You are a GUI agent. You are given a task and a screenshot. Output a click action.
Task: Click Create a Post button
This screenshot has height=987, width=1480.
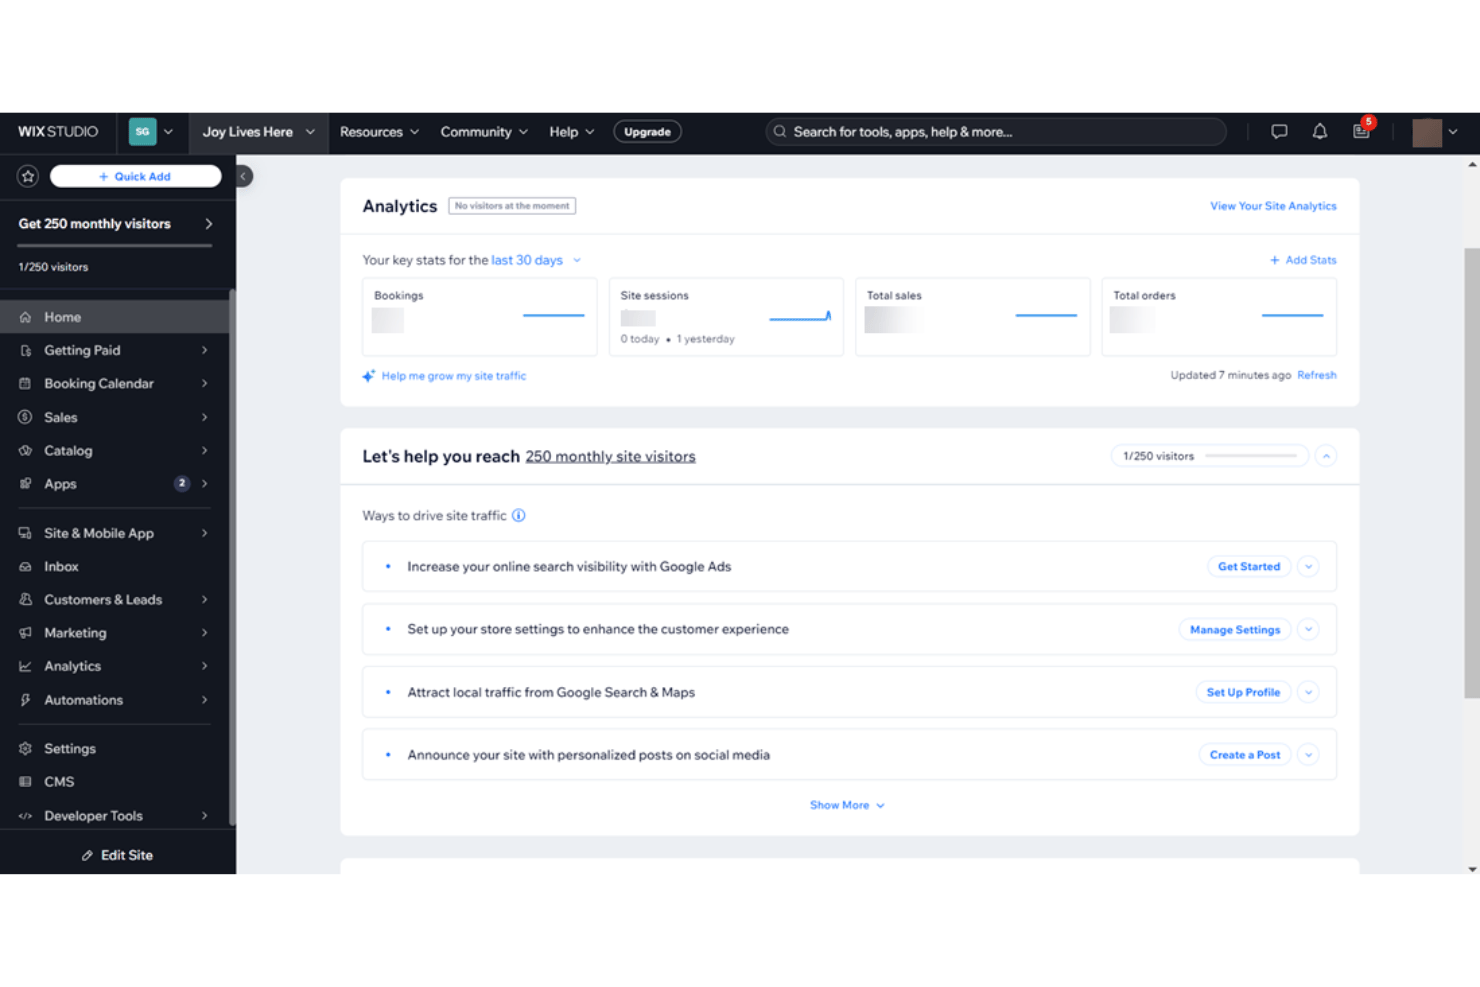click(1245, 755)
